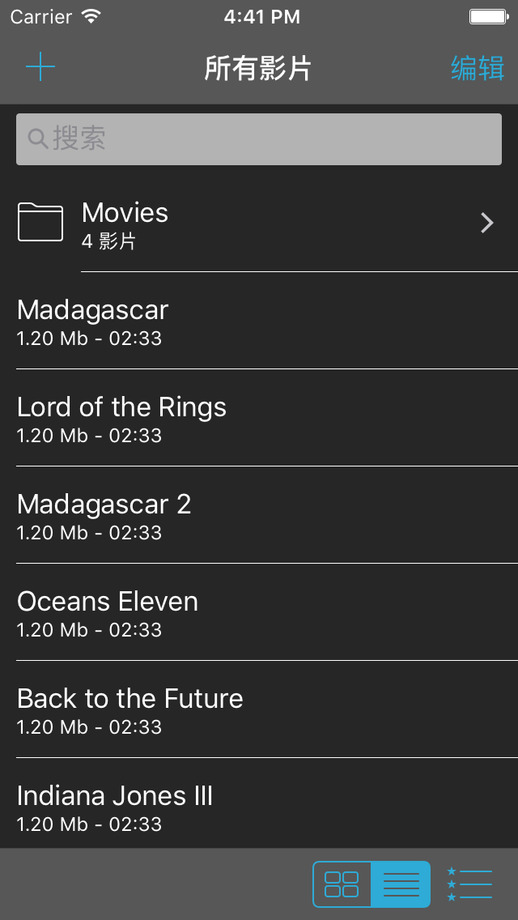Expand the Movies folder chevron
The width and height of the screenshot is (518, 920).
click(487, 223)
